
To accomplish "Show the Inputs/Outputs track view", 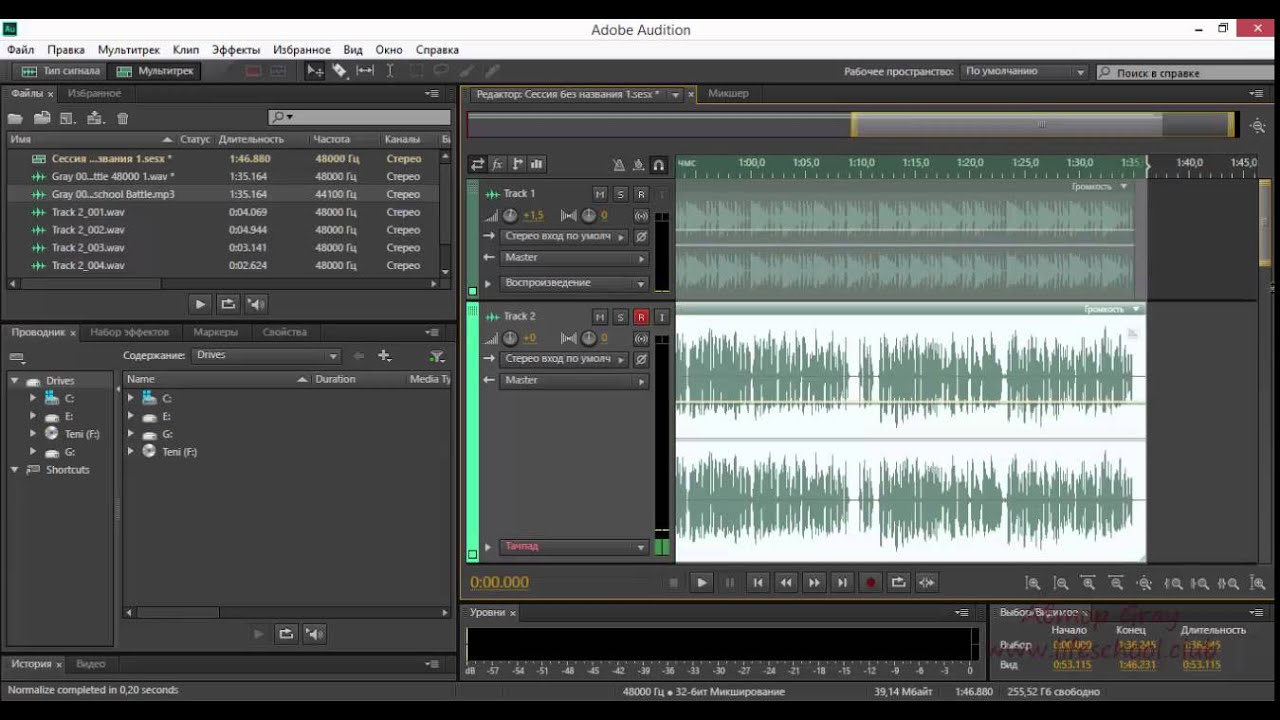I will point(477,164).
